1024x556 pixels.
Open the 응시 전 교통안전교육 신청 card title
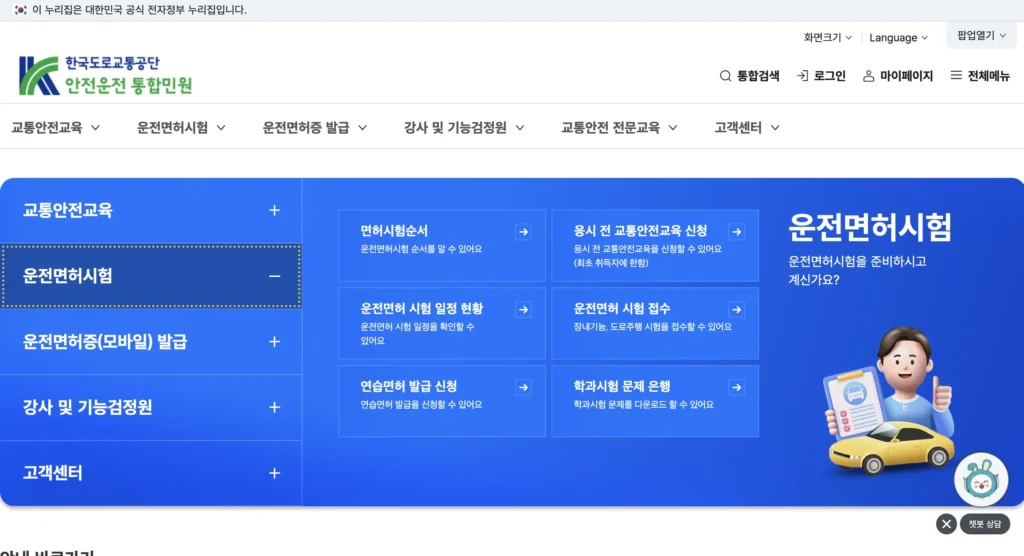(640, 231)
